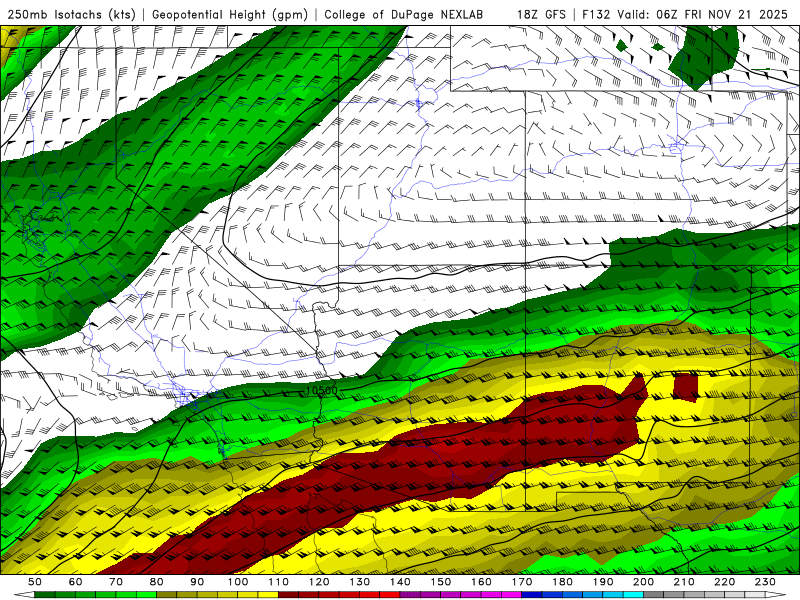Click the legend value '70'

tap(116, 582)
